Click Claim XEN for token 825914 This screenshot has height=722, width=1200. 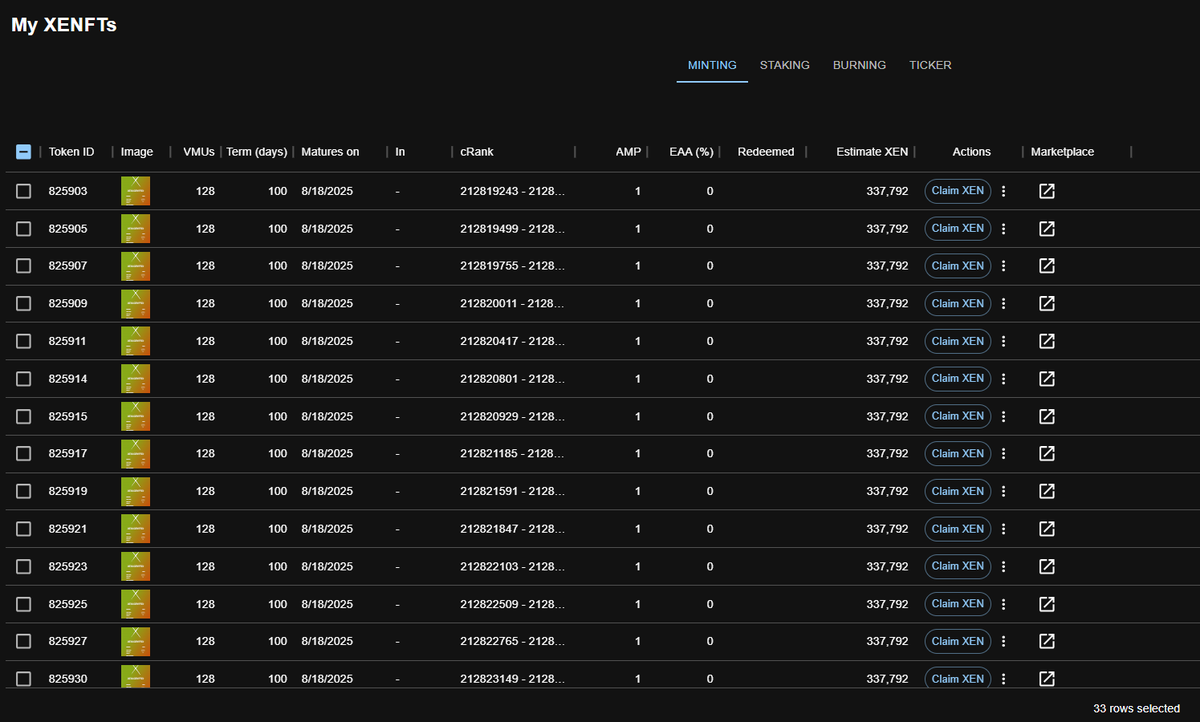tap(957, 378)
